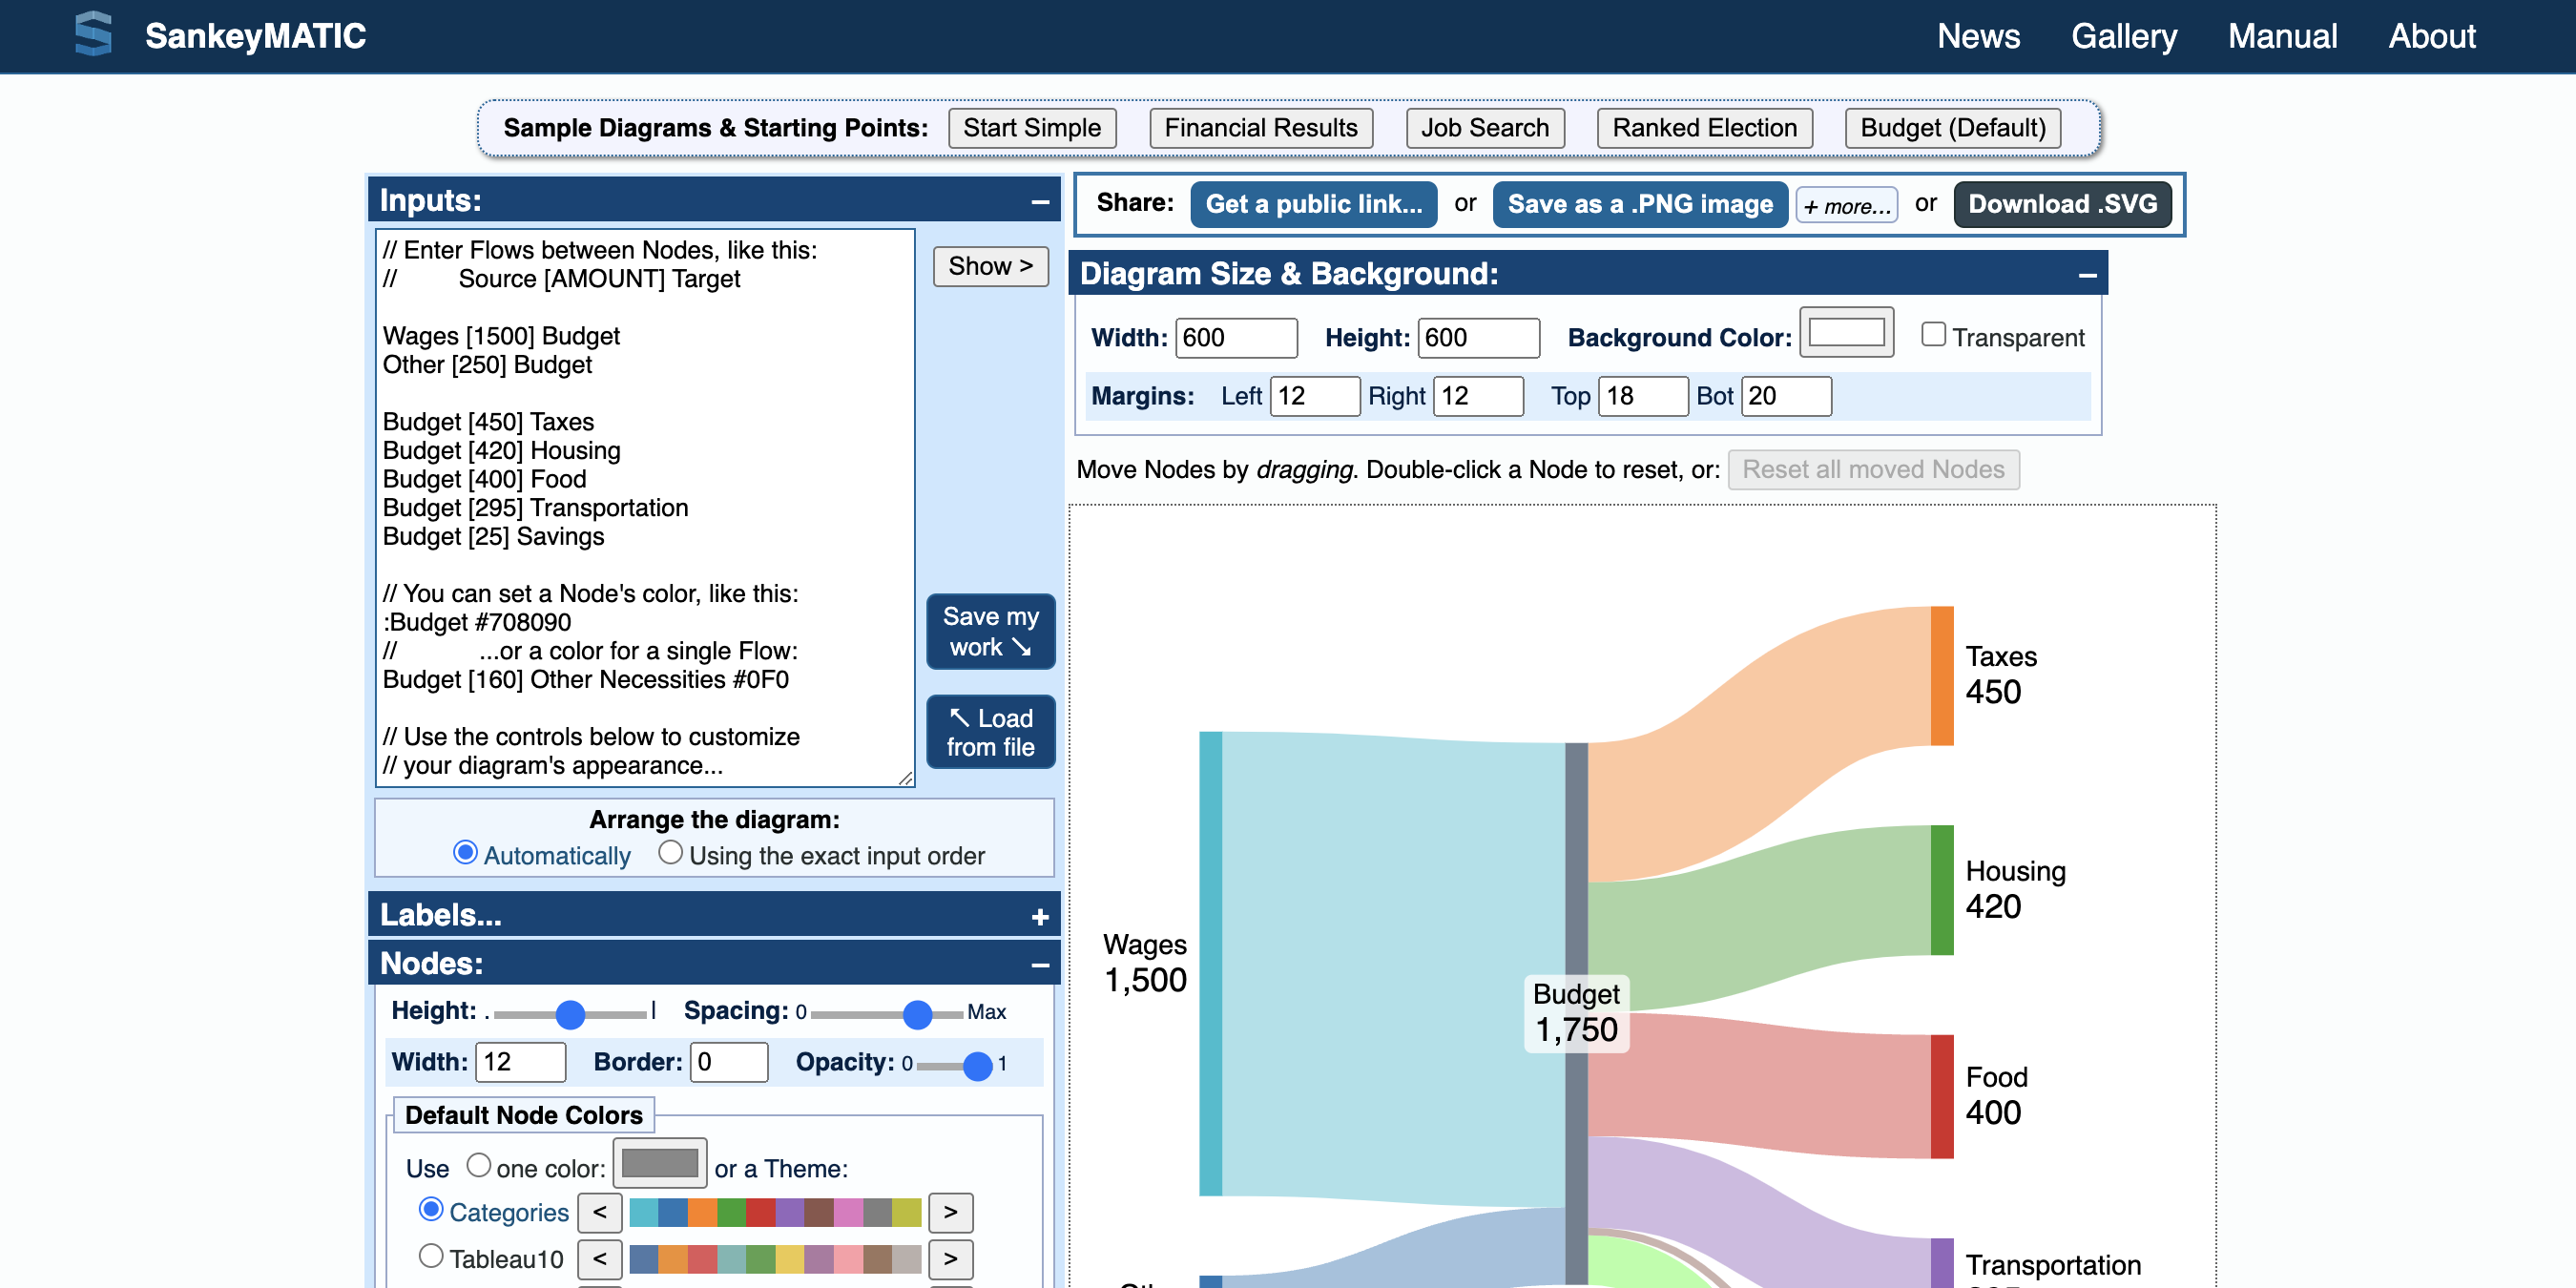The image size is (2576, 1288).
Task: Click the Right margin field
Action: click(x=1478, y=396)
